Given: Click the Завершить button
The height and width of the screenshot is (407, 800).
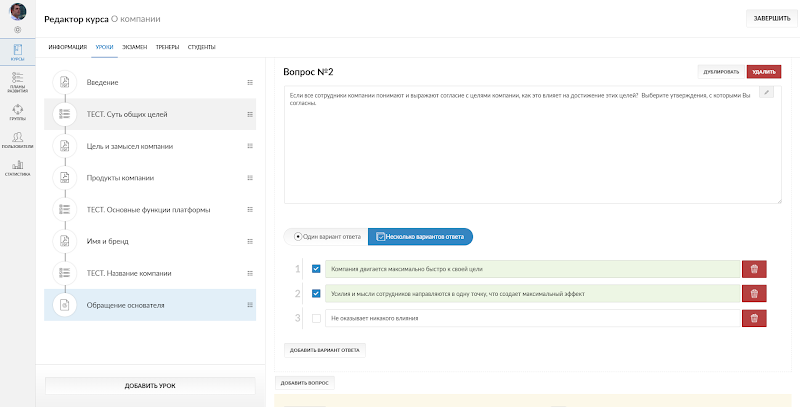Looking at the screenshot, I should [771, 18].
